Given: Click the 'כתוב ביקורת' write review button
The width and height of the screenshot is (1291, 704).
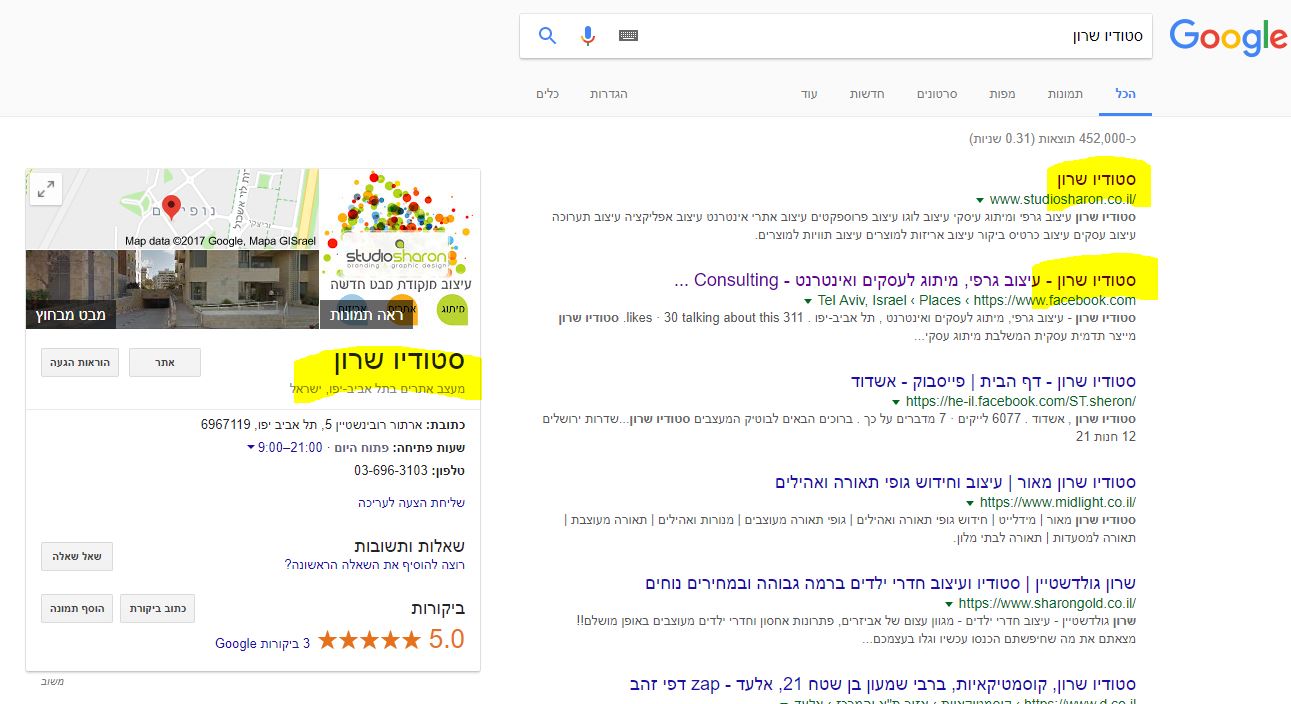Looking at the screenshot, I should 158,608.
